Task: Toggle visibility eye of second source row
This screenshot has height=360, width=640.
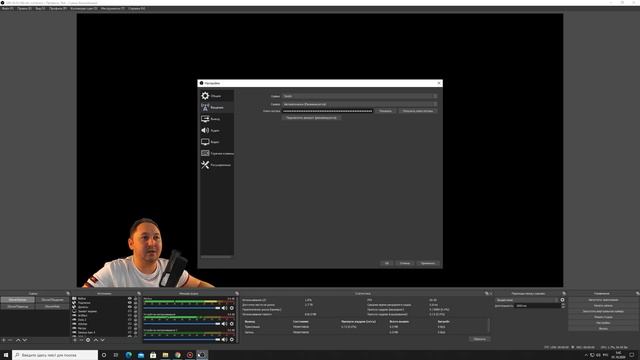Action: [x=130, y=302]
